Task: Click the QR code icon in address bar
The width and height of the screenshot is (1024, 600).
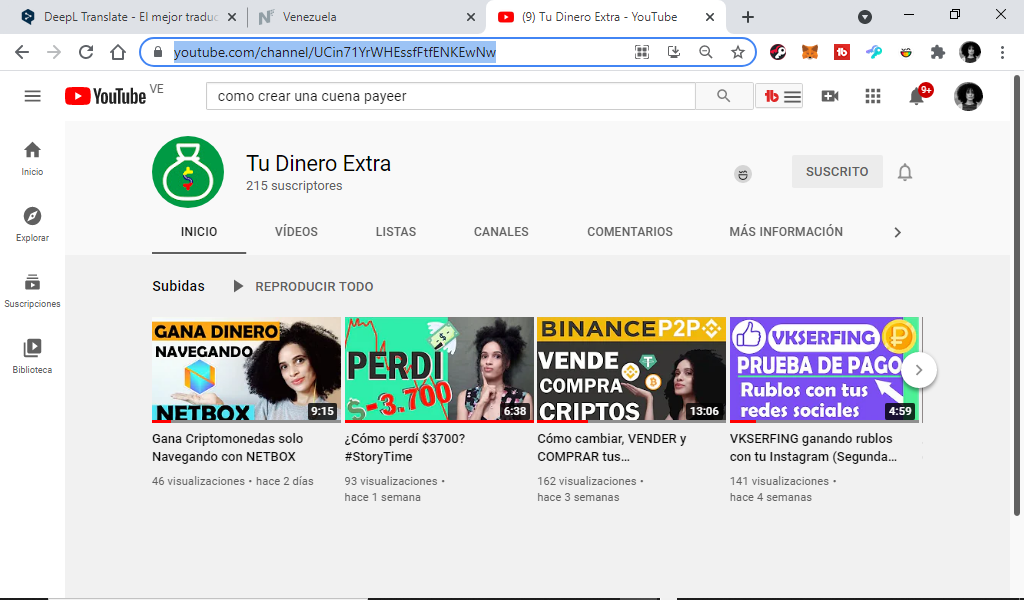Action: click(x=642, y=52)
